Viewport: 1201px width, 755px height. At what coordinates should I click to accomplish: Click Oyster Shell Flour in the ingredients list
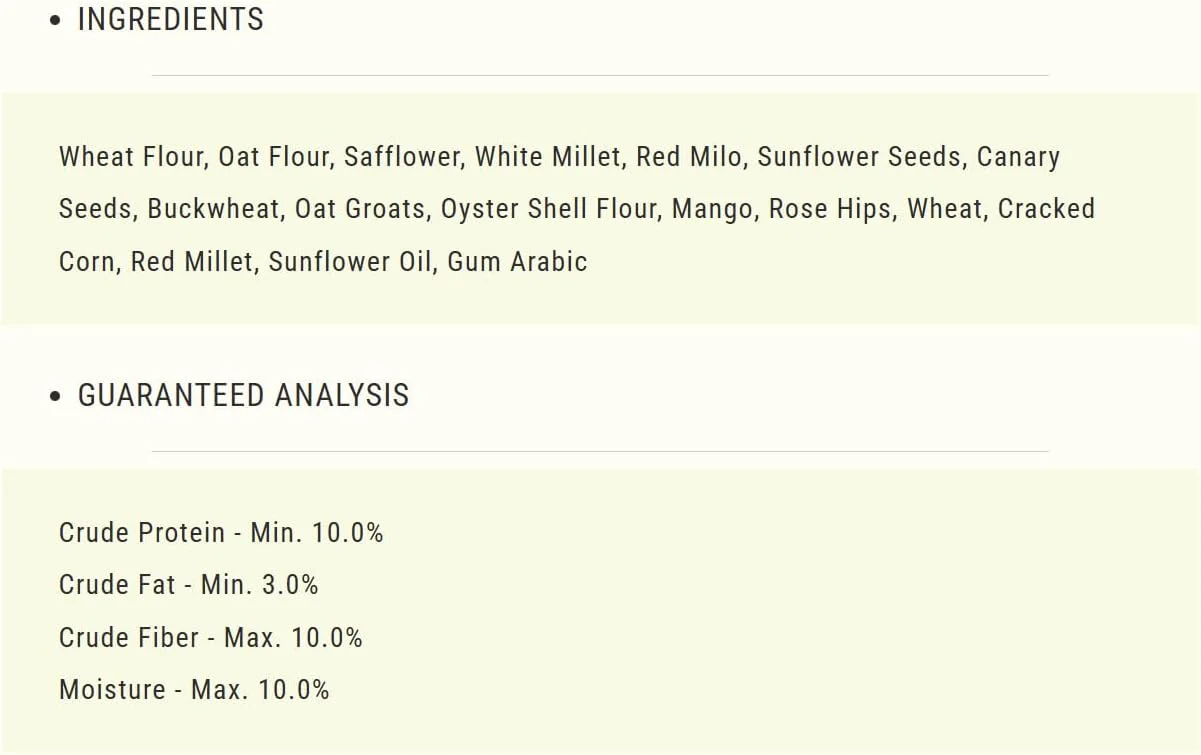click(549, 209)
